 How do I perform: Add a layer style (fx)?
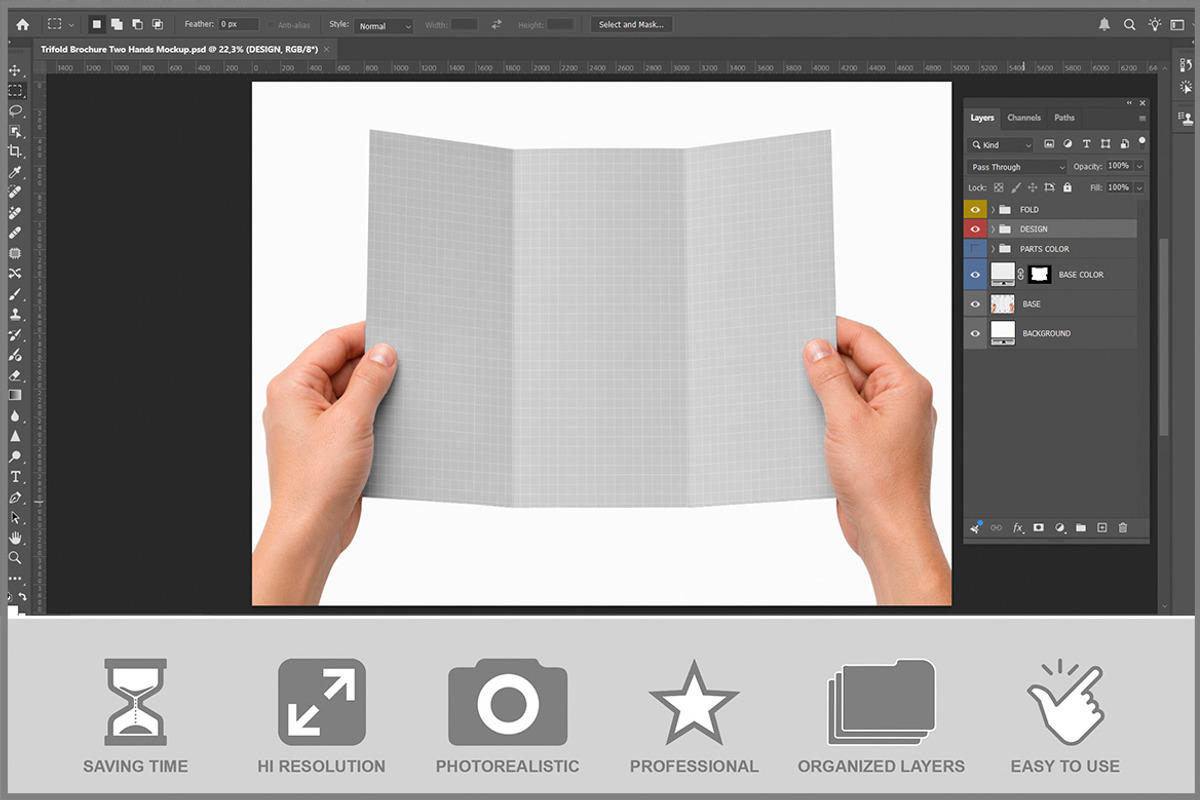[x=1018, y=527]
